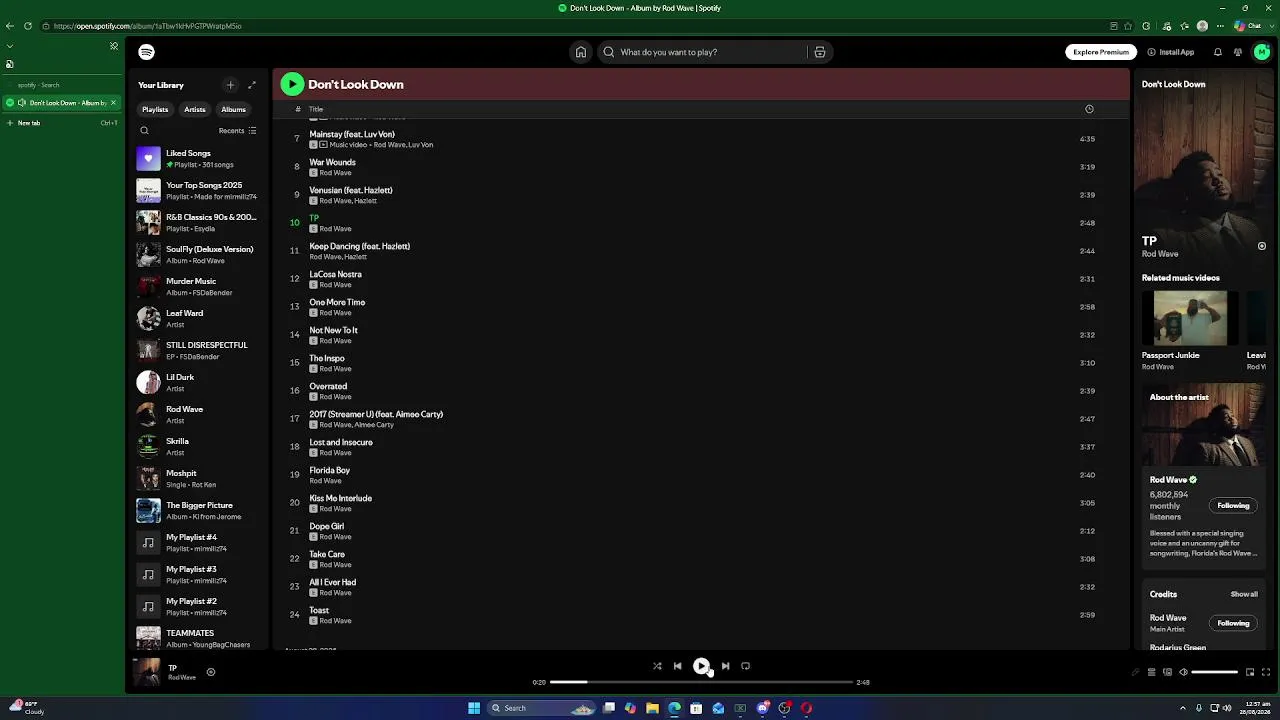Open the SoulFly (Deluxe Version) album
This screenshot has height=720, width=1280.
pyautogui.click(x=196, y=254)
